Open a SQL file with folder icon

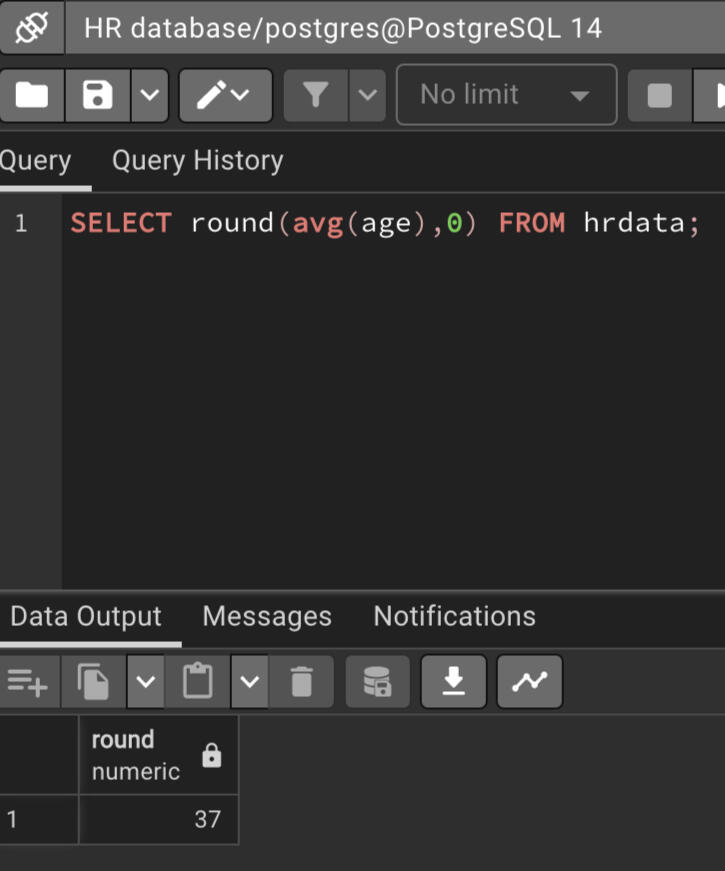pos(32,95)
